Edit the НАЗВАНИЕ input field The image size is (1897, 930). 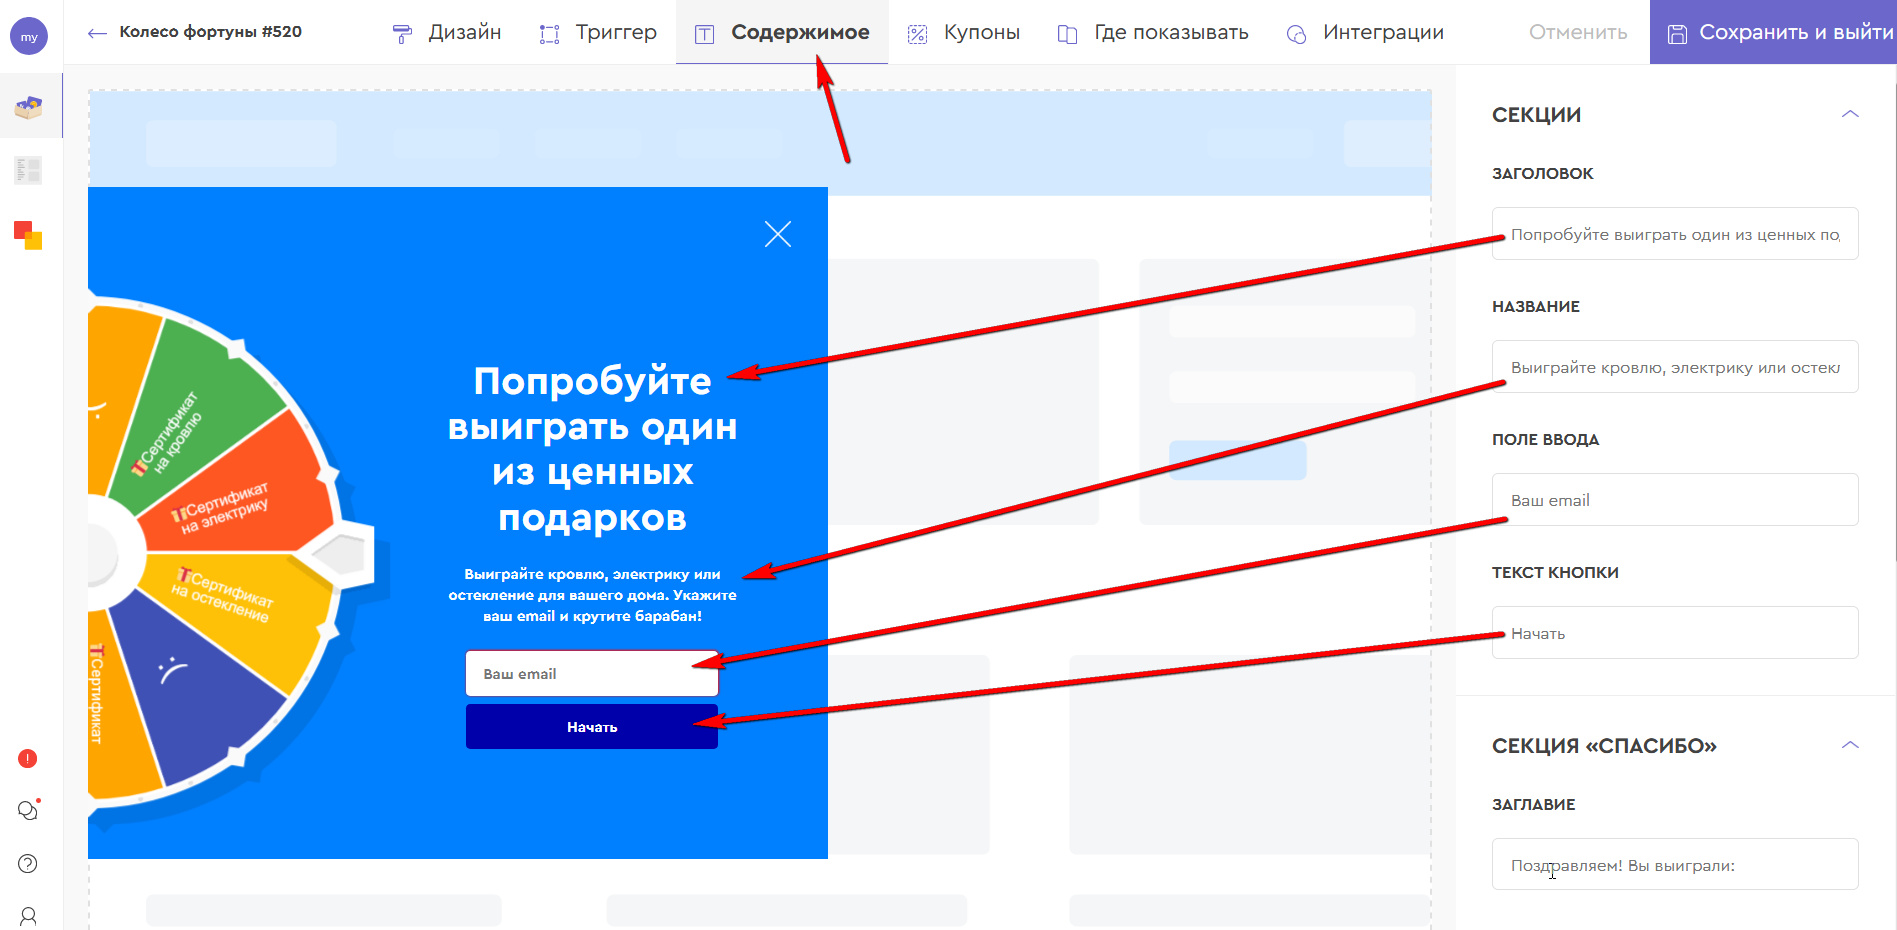click(x=1675, y=367)
